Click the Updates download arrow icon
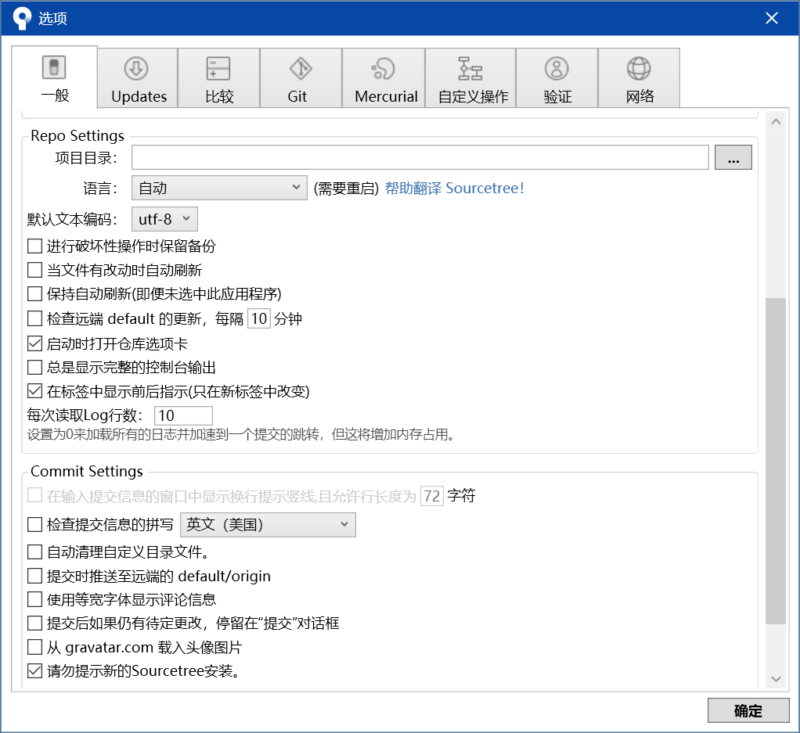 [x=136, y=68]
